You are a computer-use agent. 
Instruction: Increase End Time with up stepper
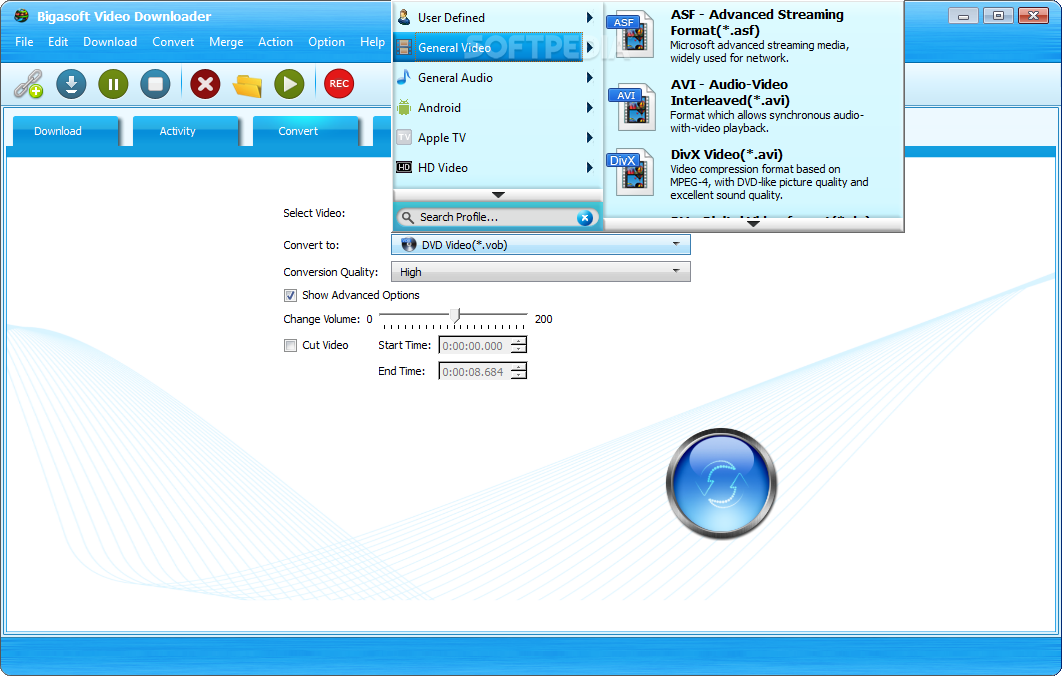pos(519,368)
